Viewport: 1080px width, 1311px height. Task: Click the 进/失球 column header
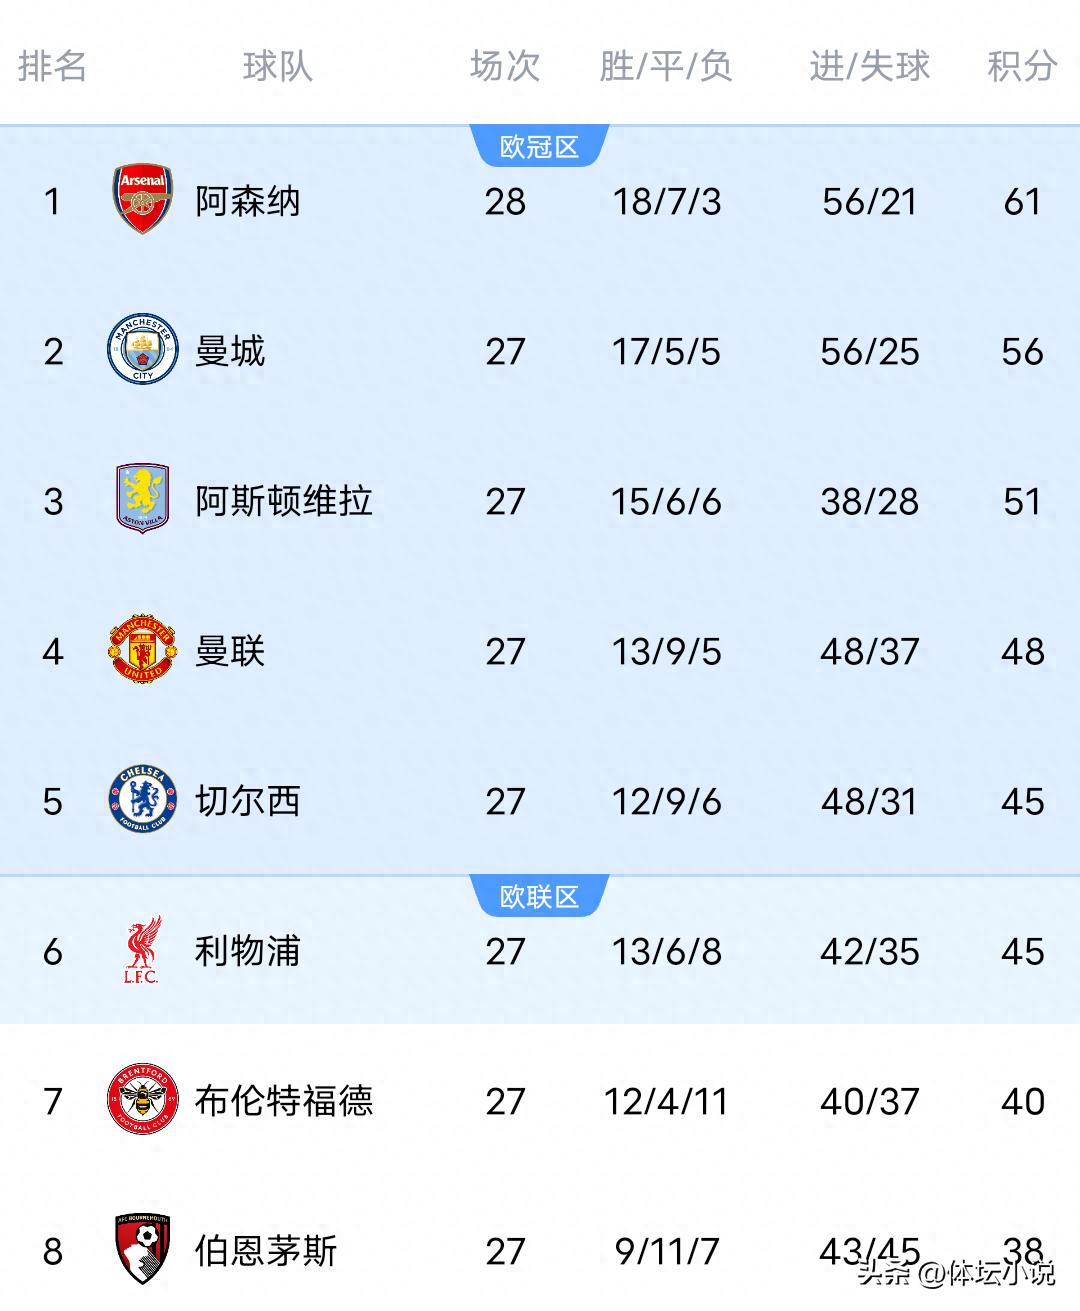(x=869, y=66)
